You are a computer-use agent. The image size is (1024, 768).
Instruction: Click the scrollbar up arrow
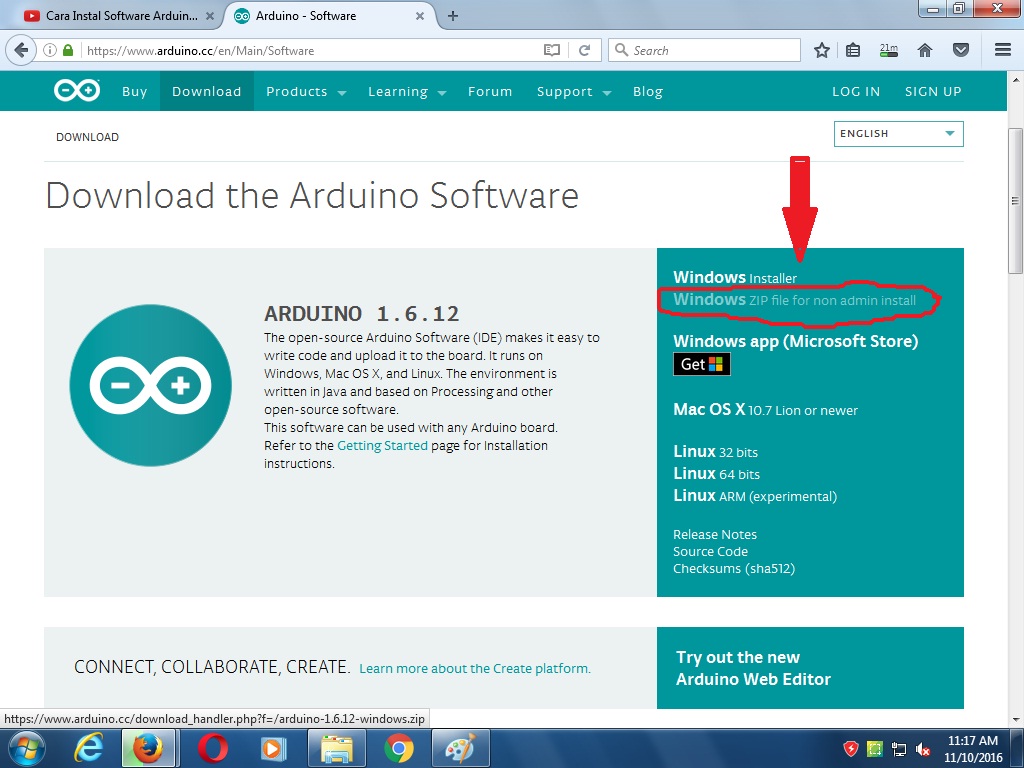1016,80
